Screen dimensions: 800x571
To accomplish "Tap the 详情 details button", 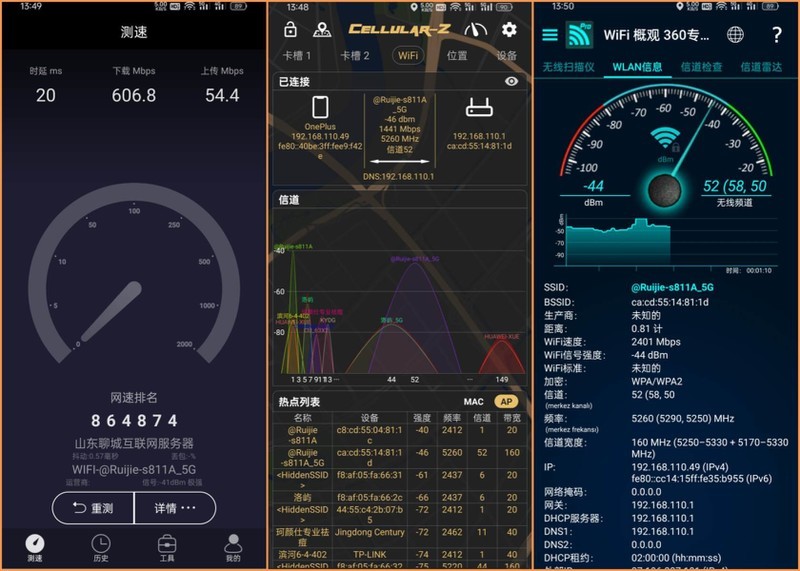I will coord(175,508).
